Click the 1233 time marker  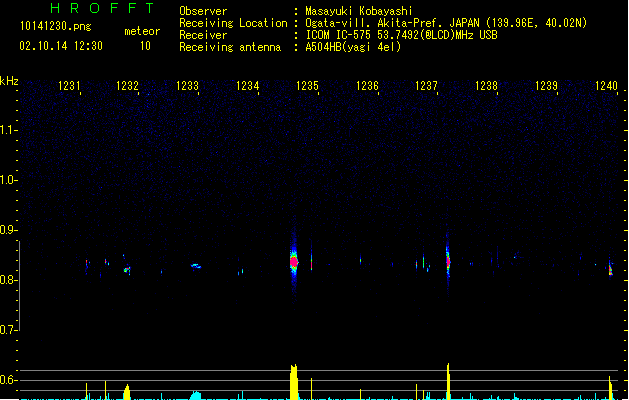(187, 86)
